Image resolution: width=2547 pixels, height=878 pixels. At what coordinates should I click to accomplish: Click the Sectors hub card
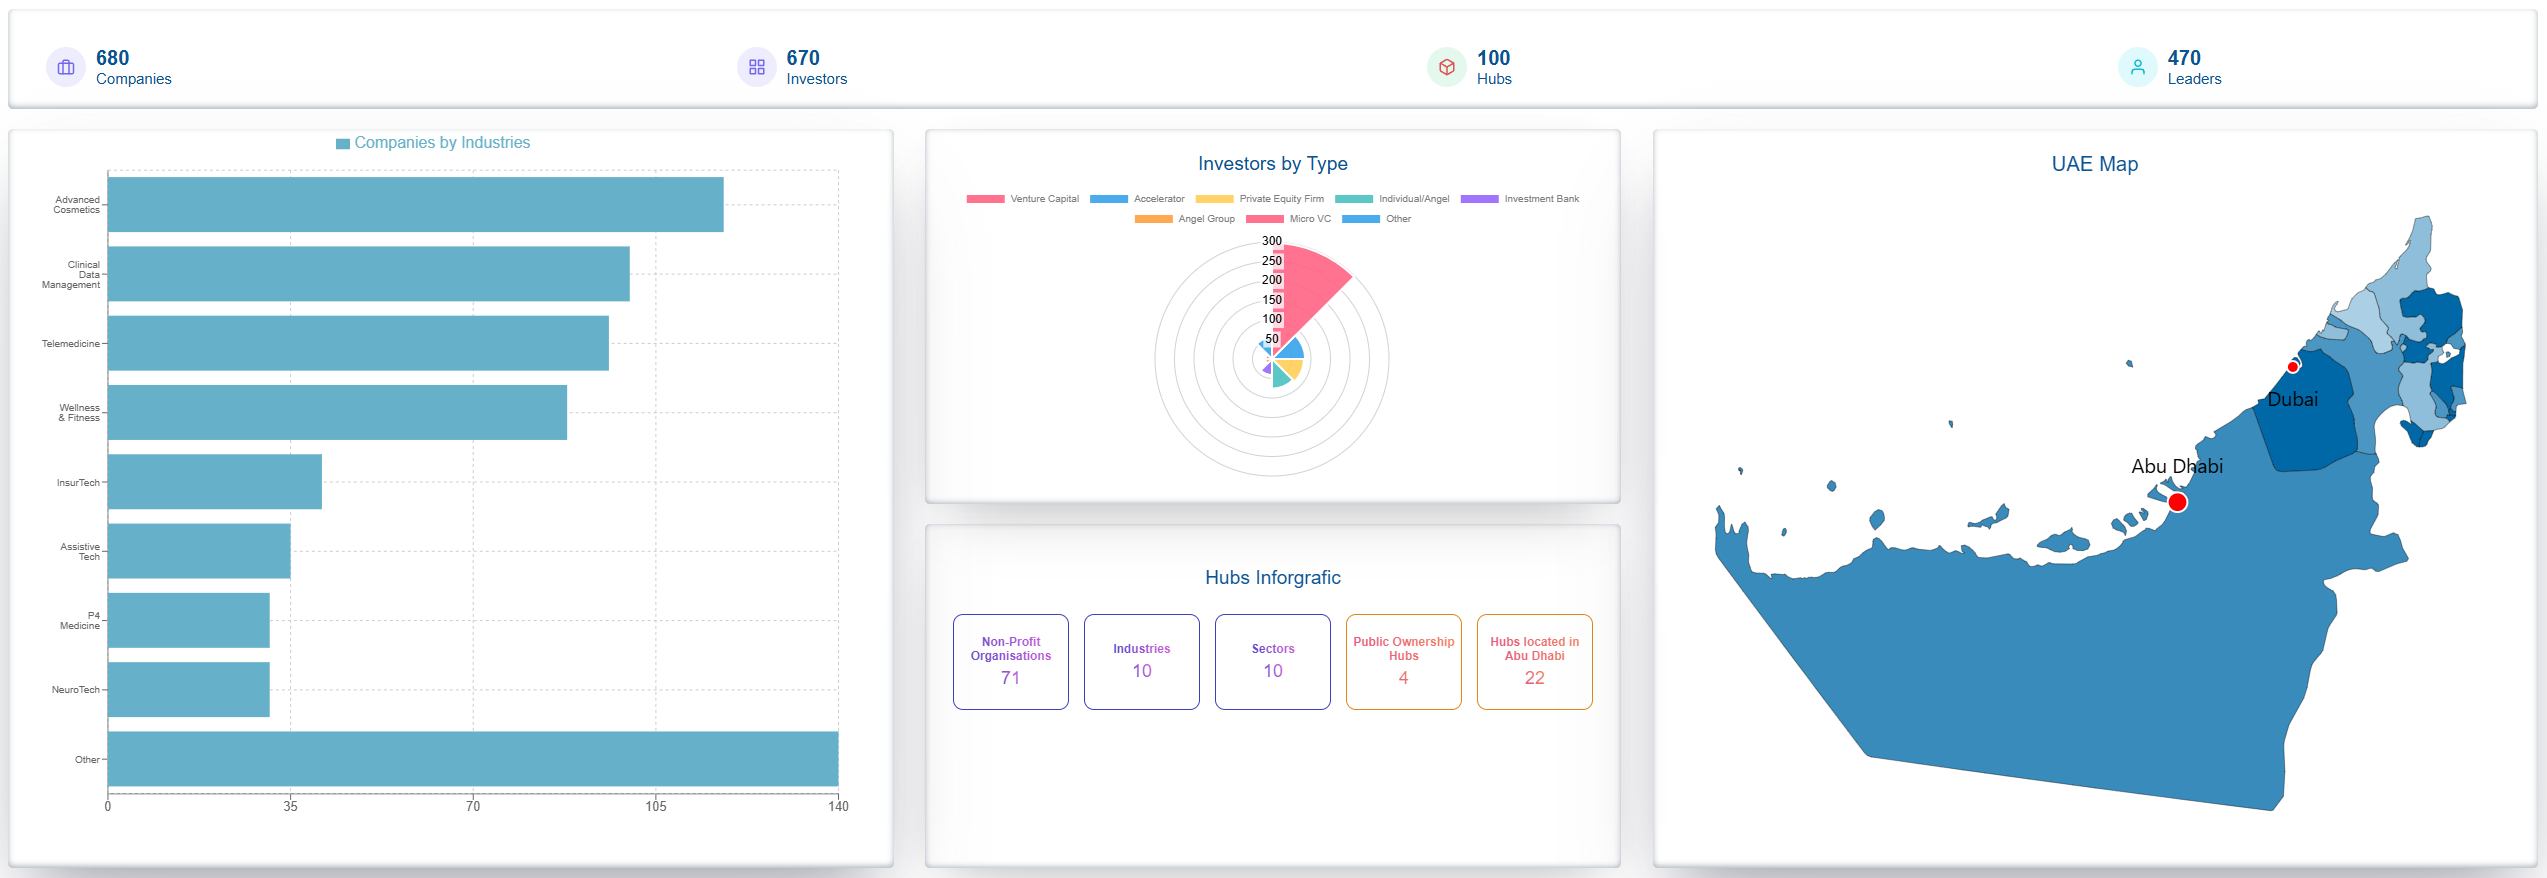tap(1272, 662)
